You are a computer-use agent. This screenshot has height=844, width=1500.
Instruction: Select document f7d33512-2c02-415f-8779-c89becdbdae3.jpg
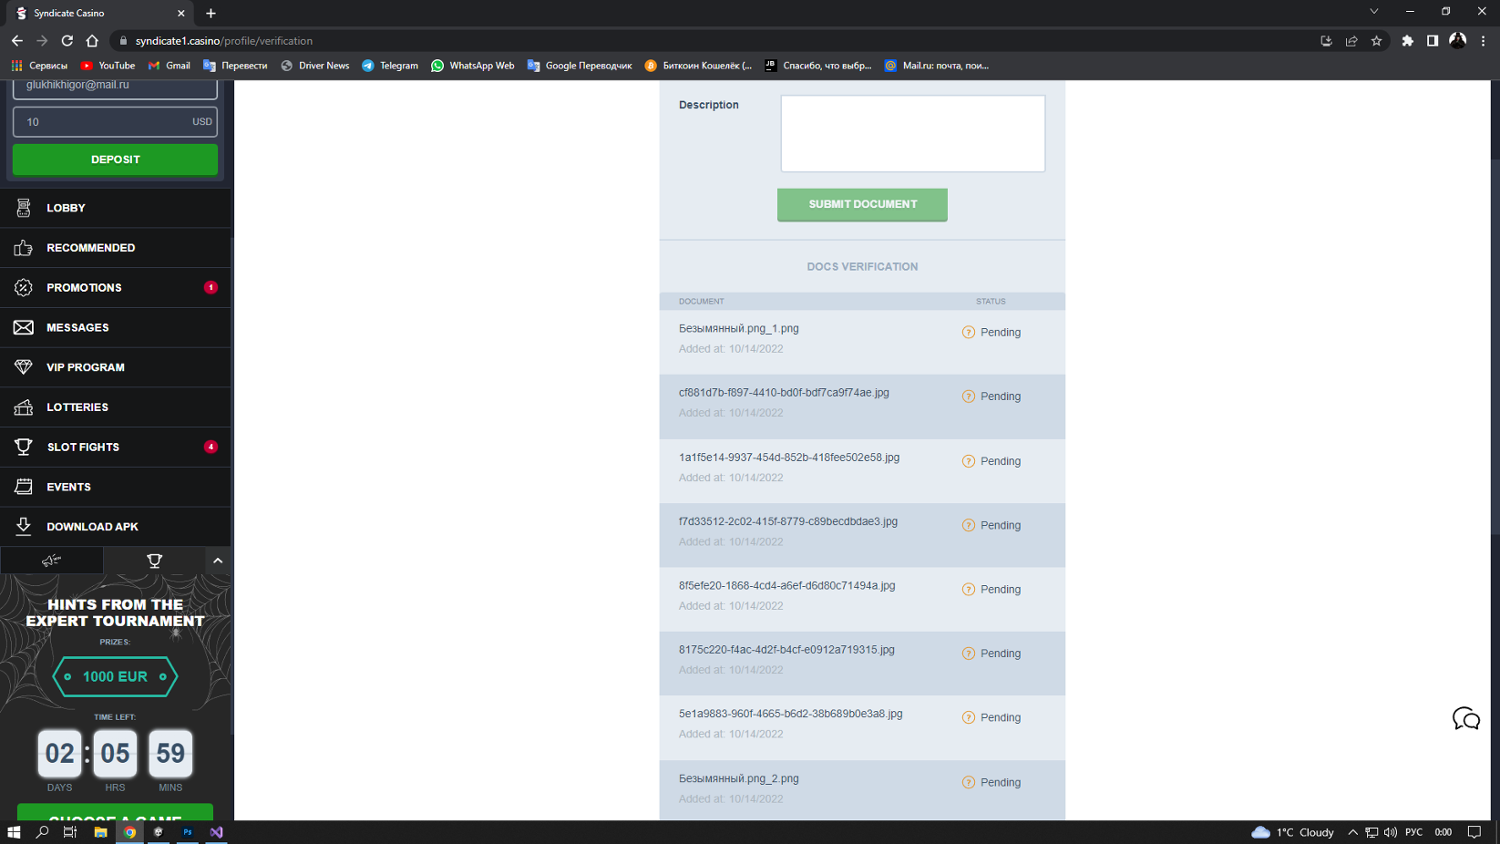(x=788, y=522)
